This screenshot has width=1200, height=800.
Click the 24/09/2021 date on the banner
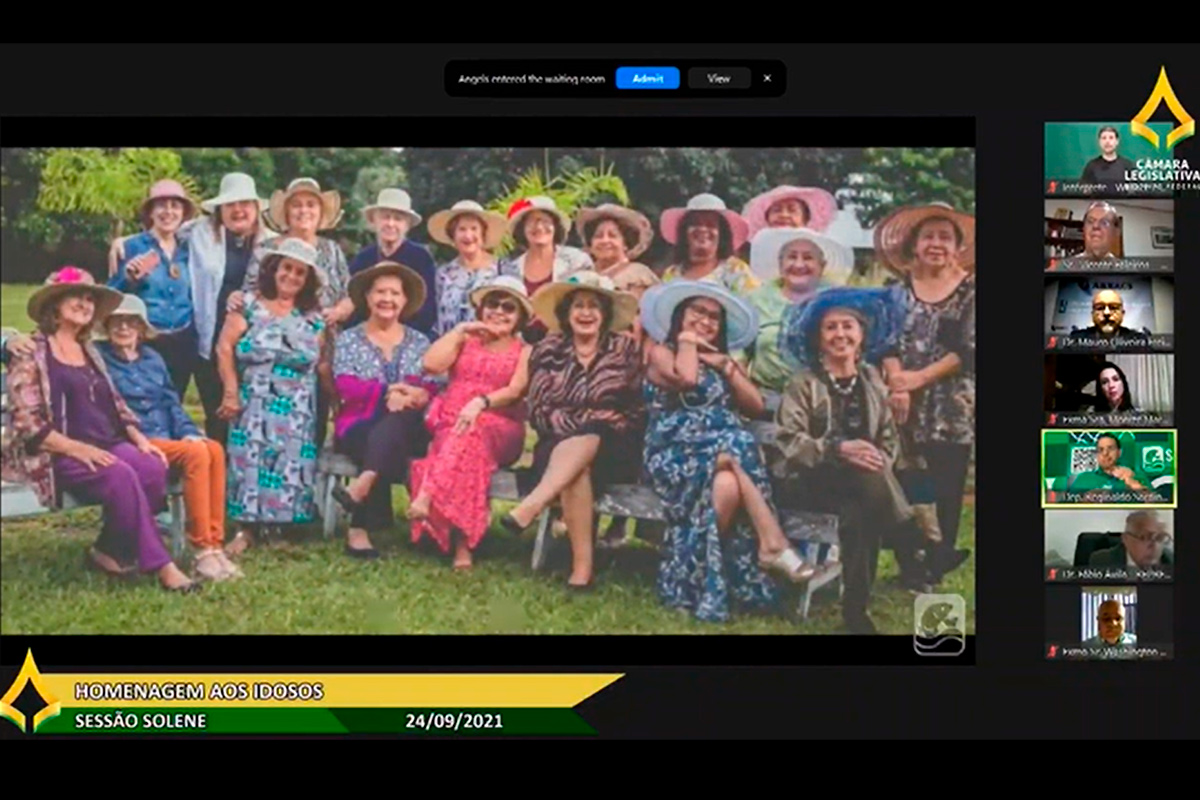point(453,721)
